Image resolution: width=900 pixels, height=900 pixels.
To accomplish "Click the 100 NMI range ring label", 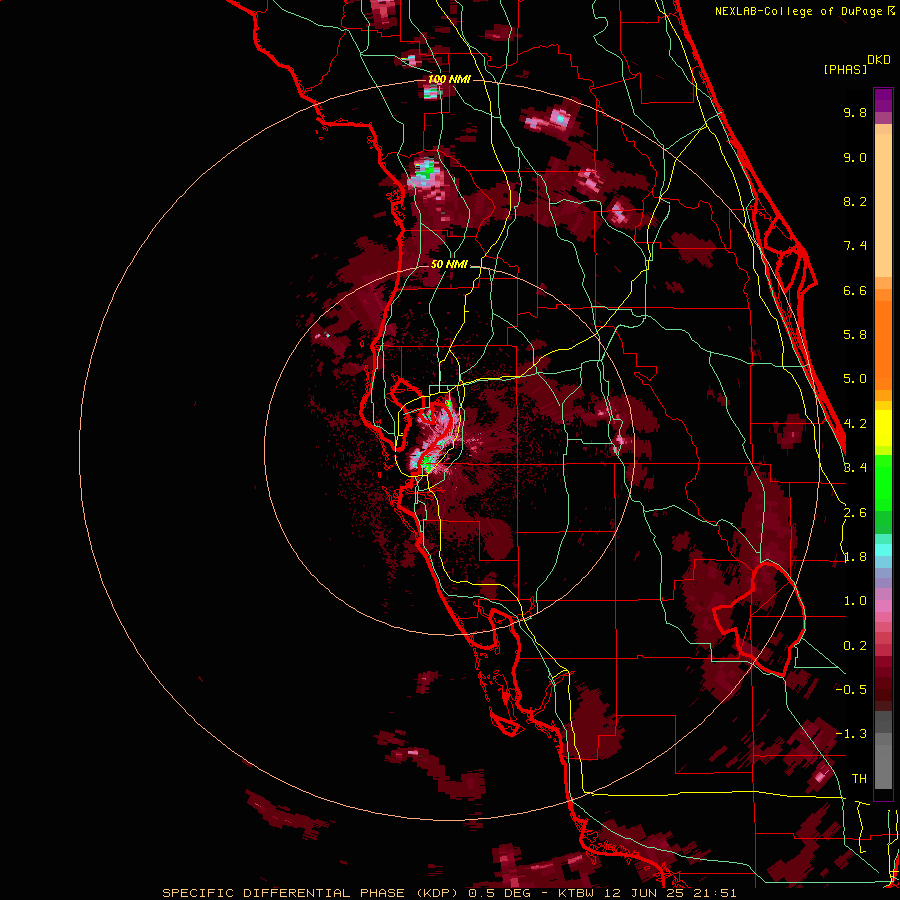I will [x=449, y=79].
